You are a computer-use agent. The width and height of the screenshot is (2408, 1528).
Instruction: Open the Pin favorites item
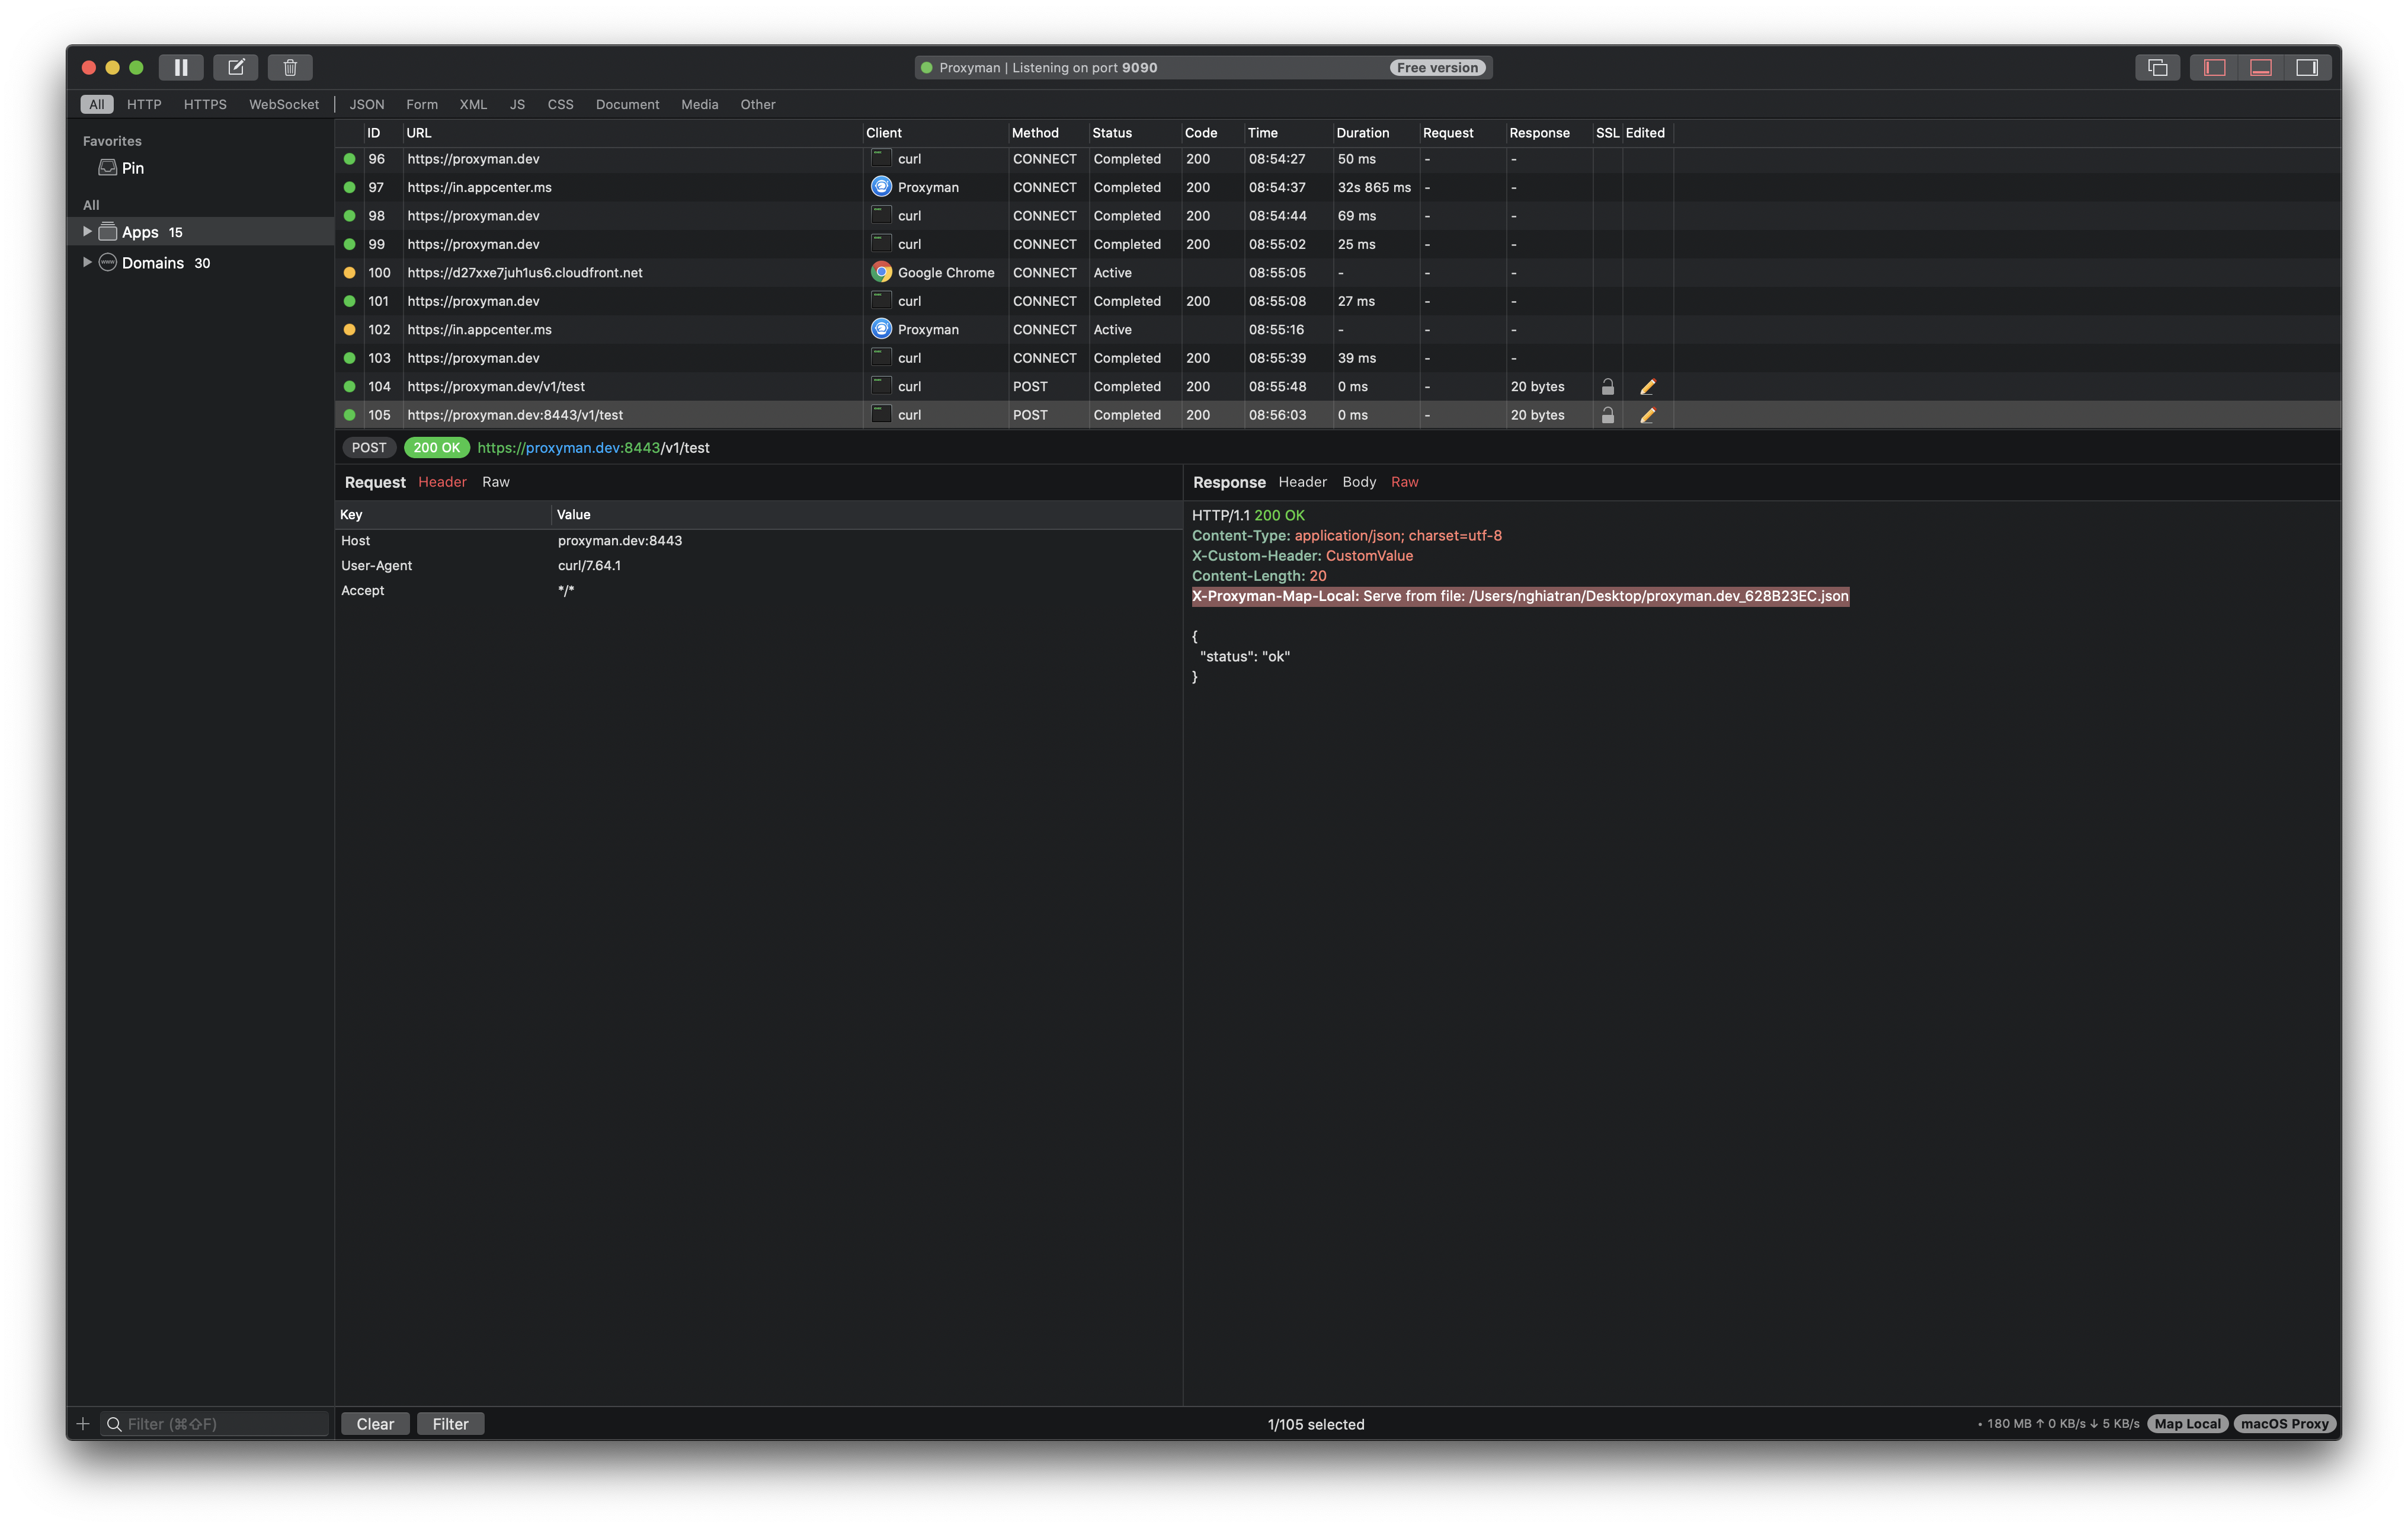[132, 168]
